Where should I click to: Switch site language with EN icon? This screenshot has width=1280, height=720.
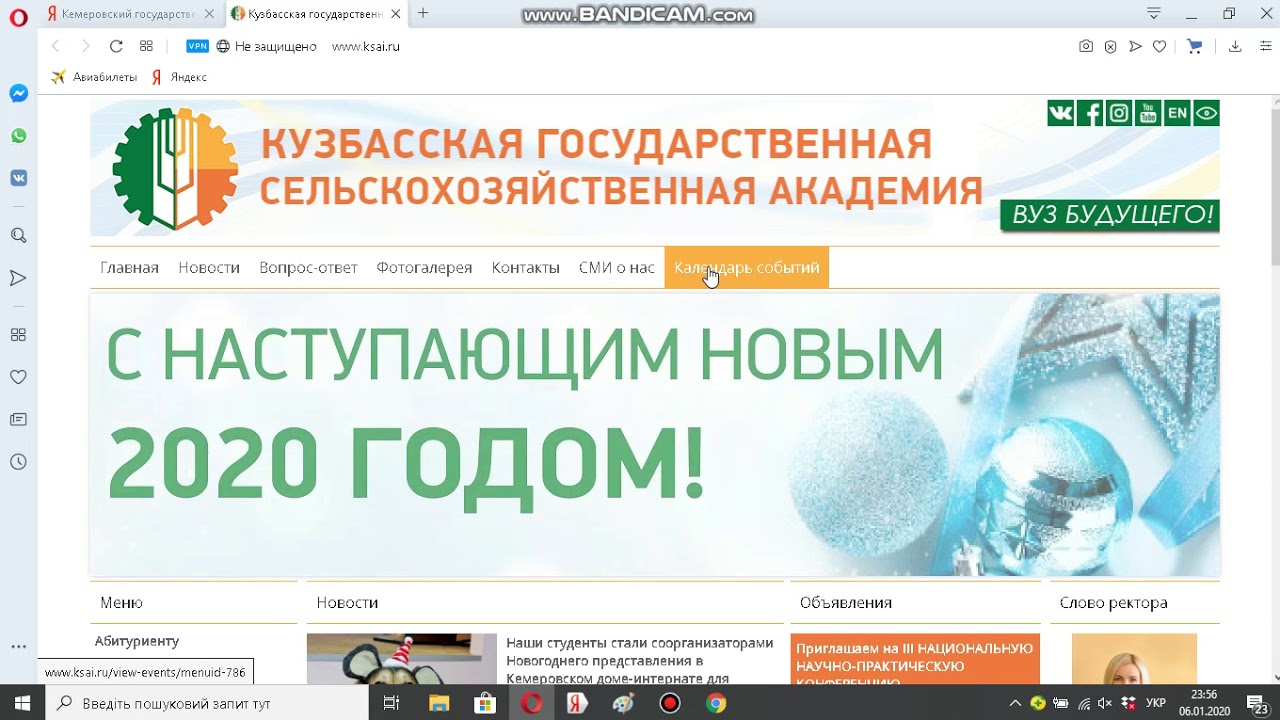pyautogui.click(x=1177, y=113)
